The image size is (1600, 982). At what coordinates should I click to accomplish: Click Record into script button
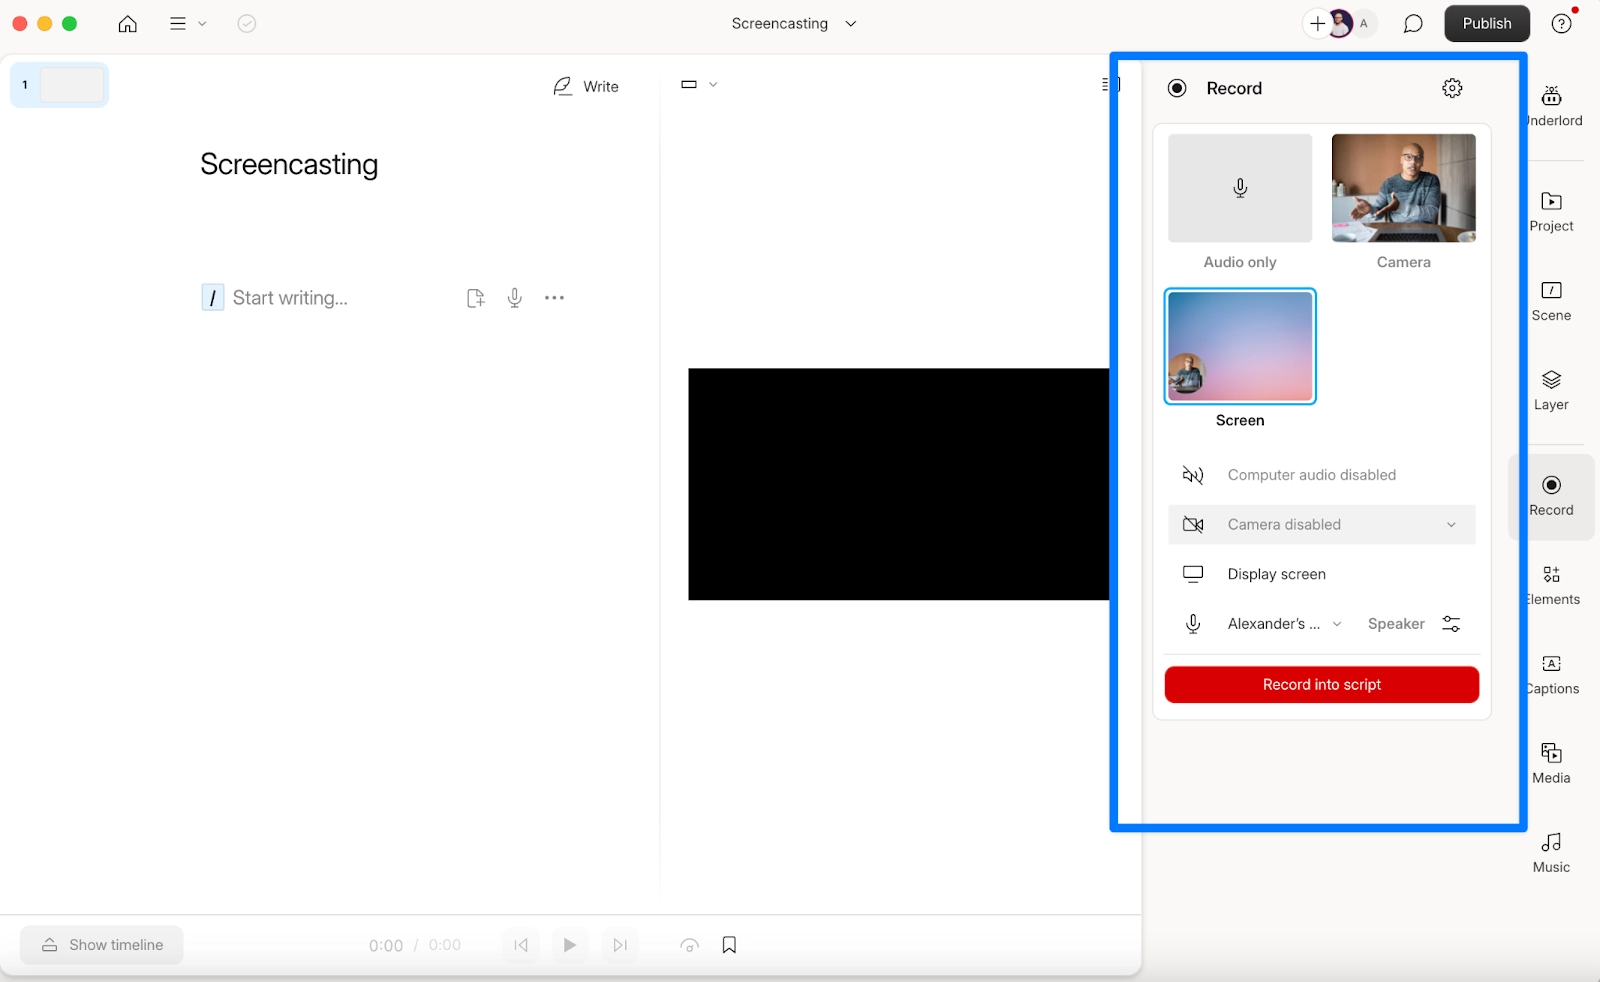[x=1321, y=685]
